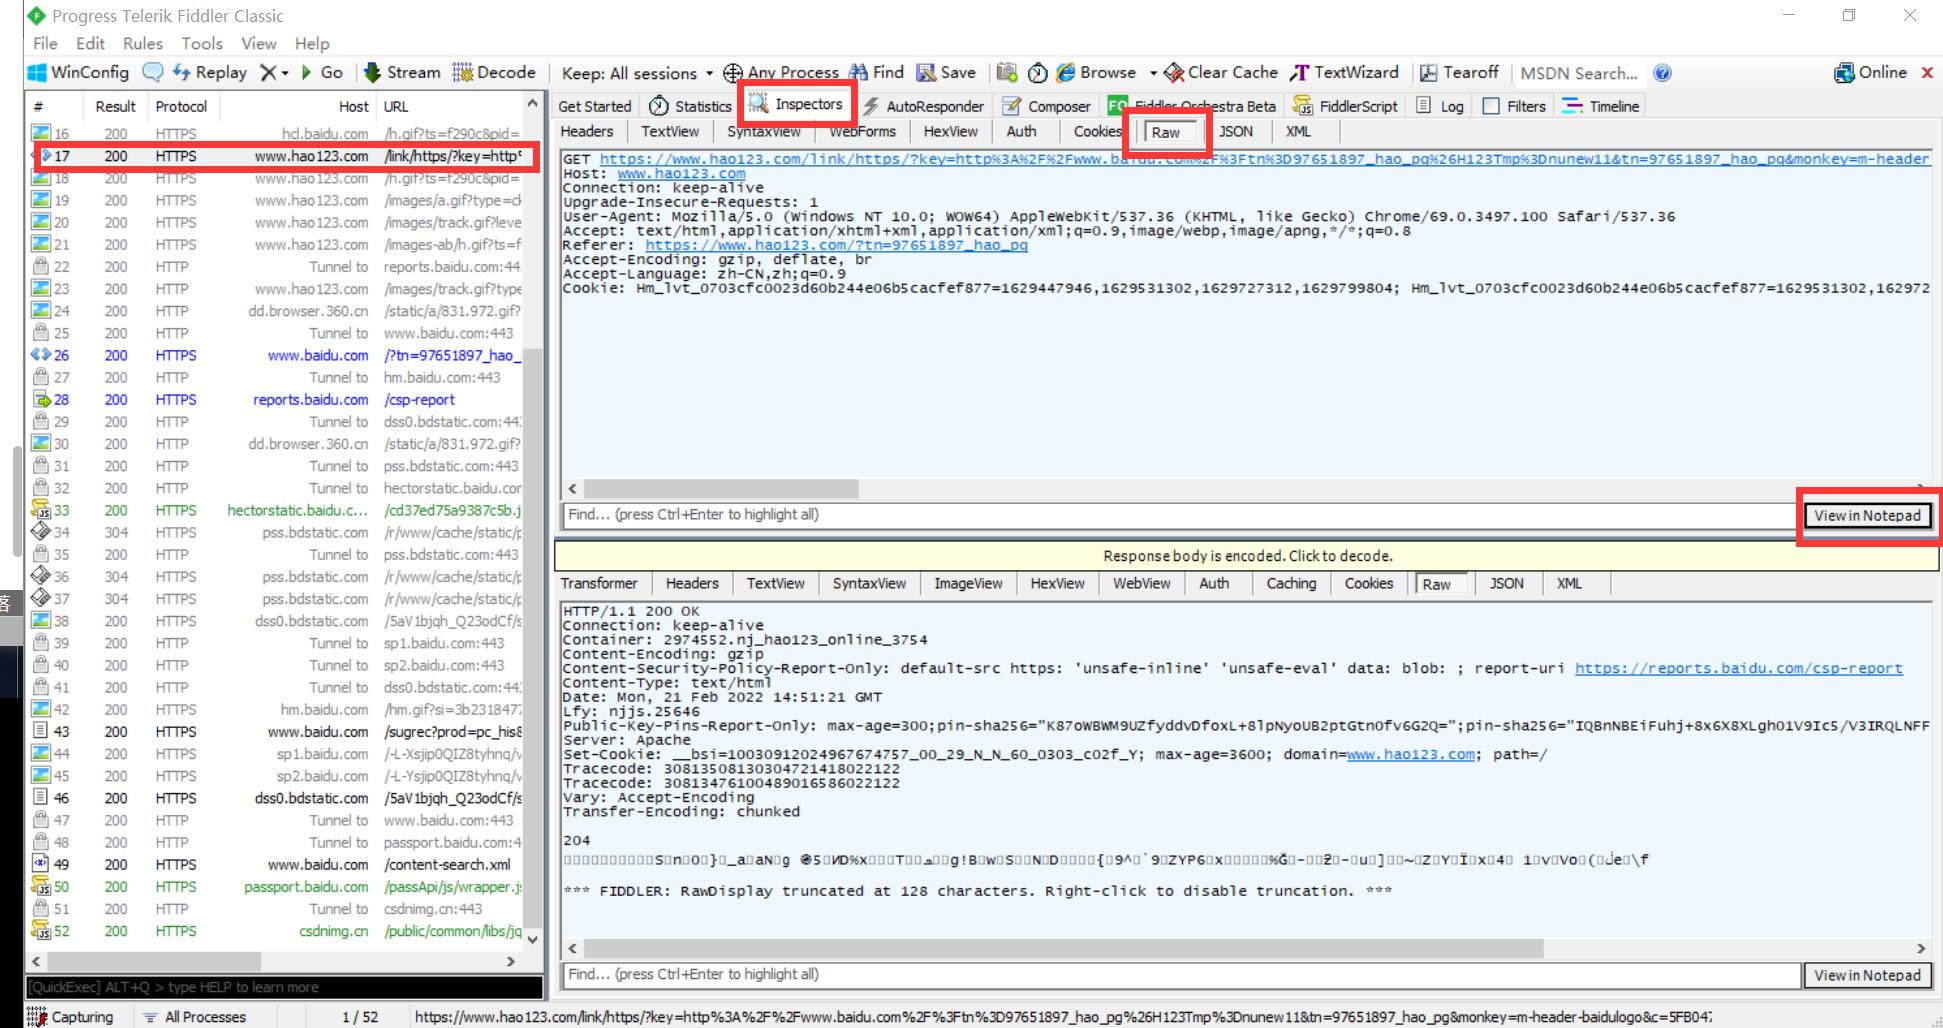Image resolution: width=1943 pixels, height=1028 pixels.
Task: Select response Caching tab
Action: [x=1291, y=584]
